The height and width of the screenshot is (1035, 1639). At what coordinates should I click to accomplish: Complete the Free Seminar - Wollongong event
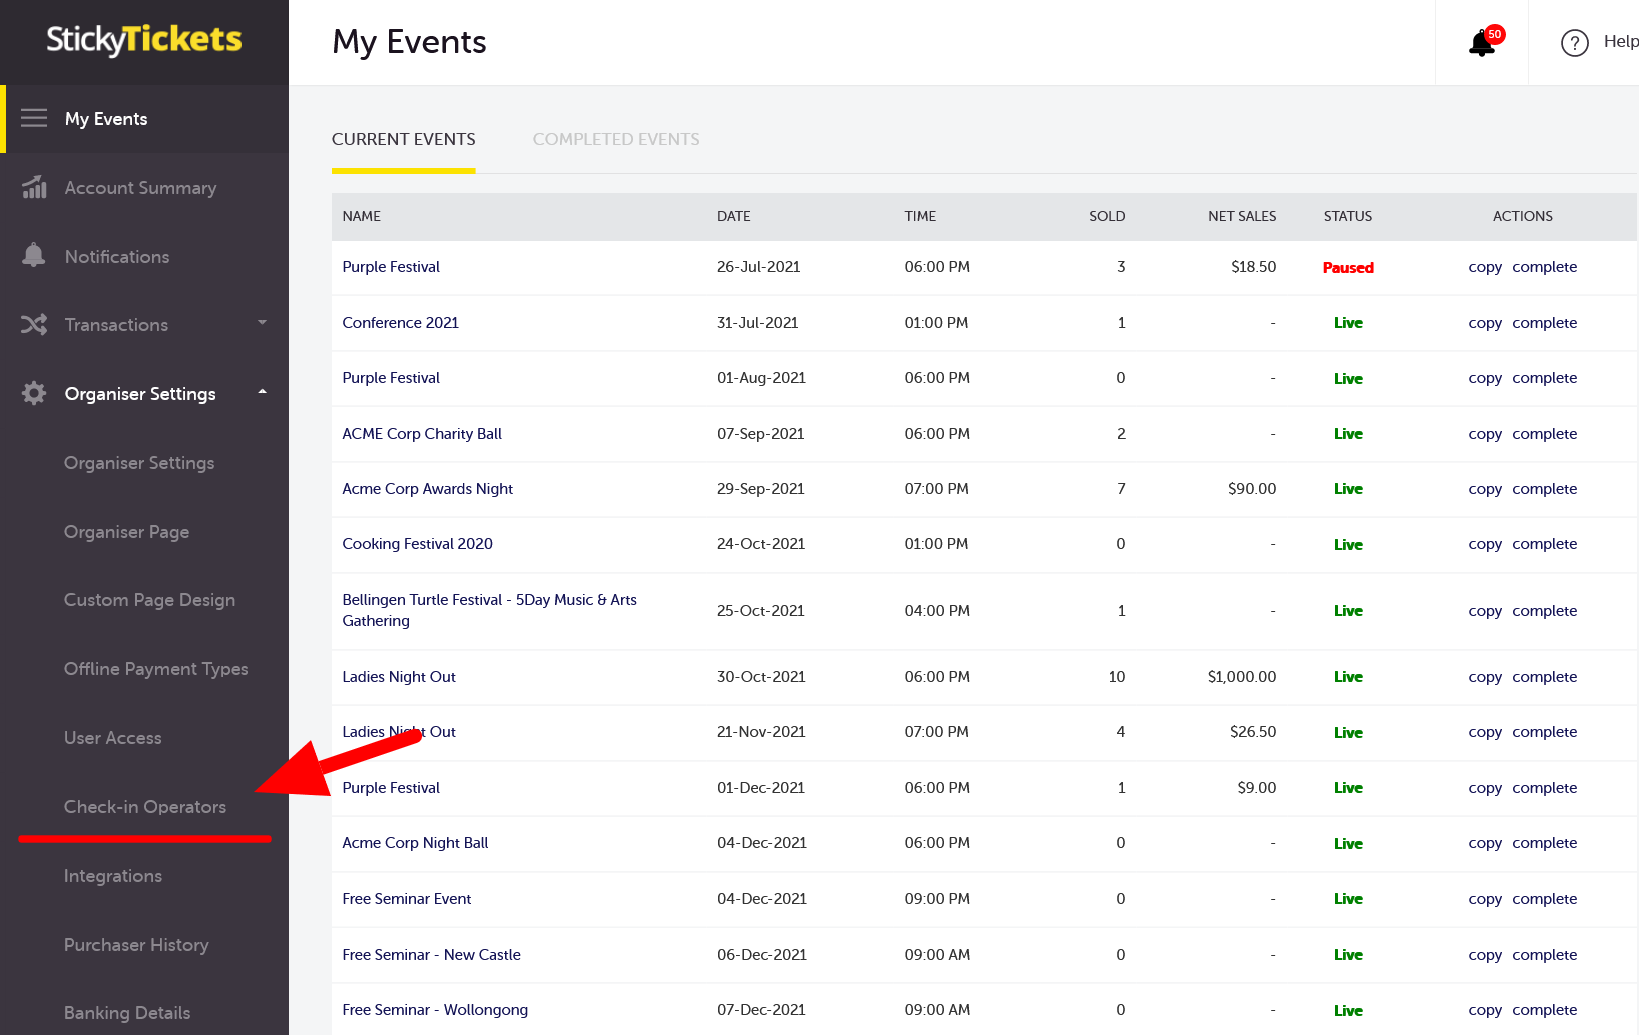1545,1010
